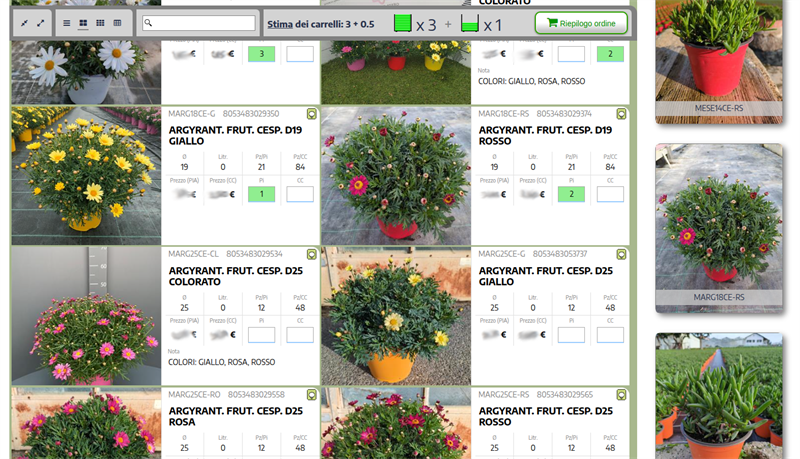Select the MARG18CE-RS sidebar thumbnail
800x459 pixels.
coord(718,228)
